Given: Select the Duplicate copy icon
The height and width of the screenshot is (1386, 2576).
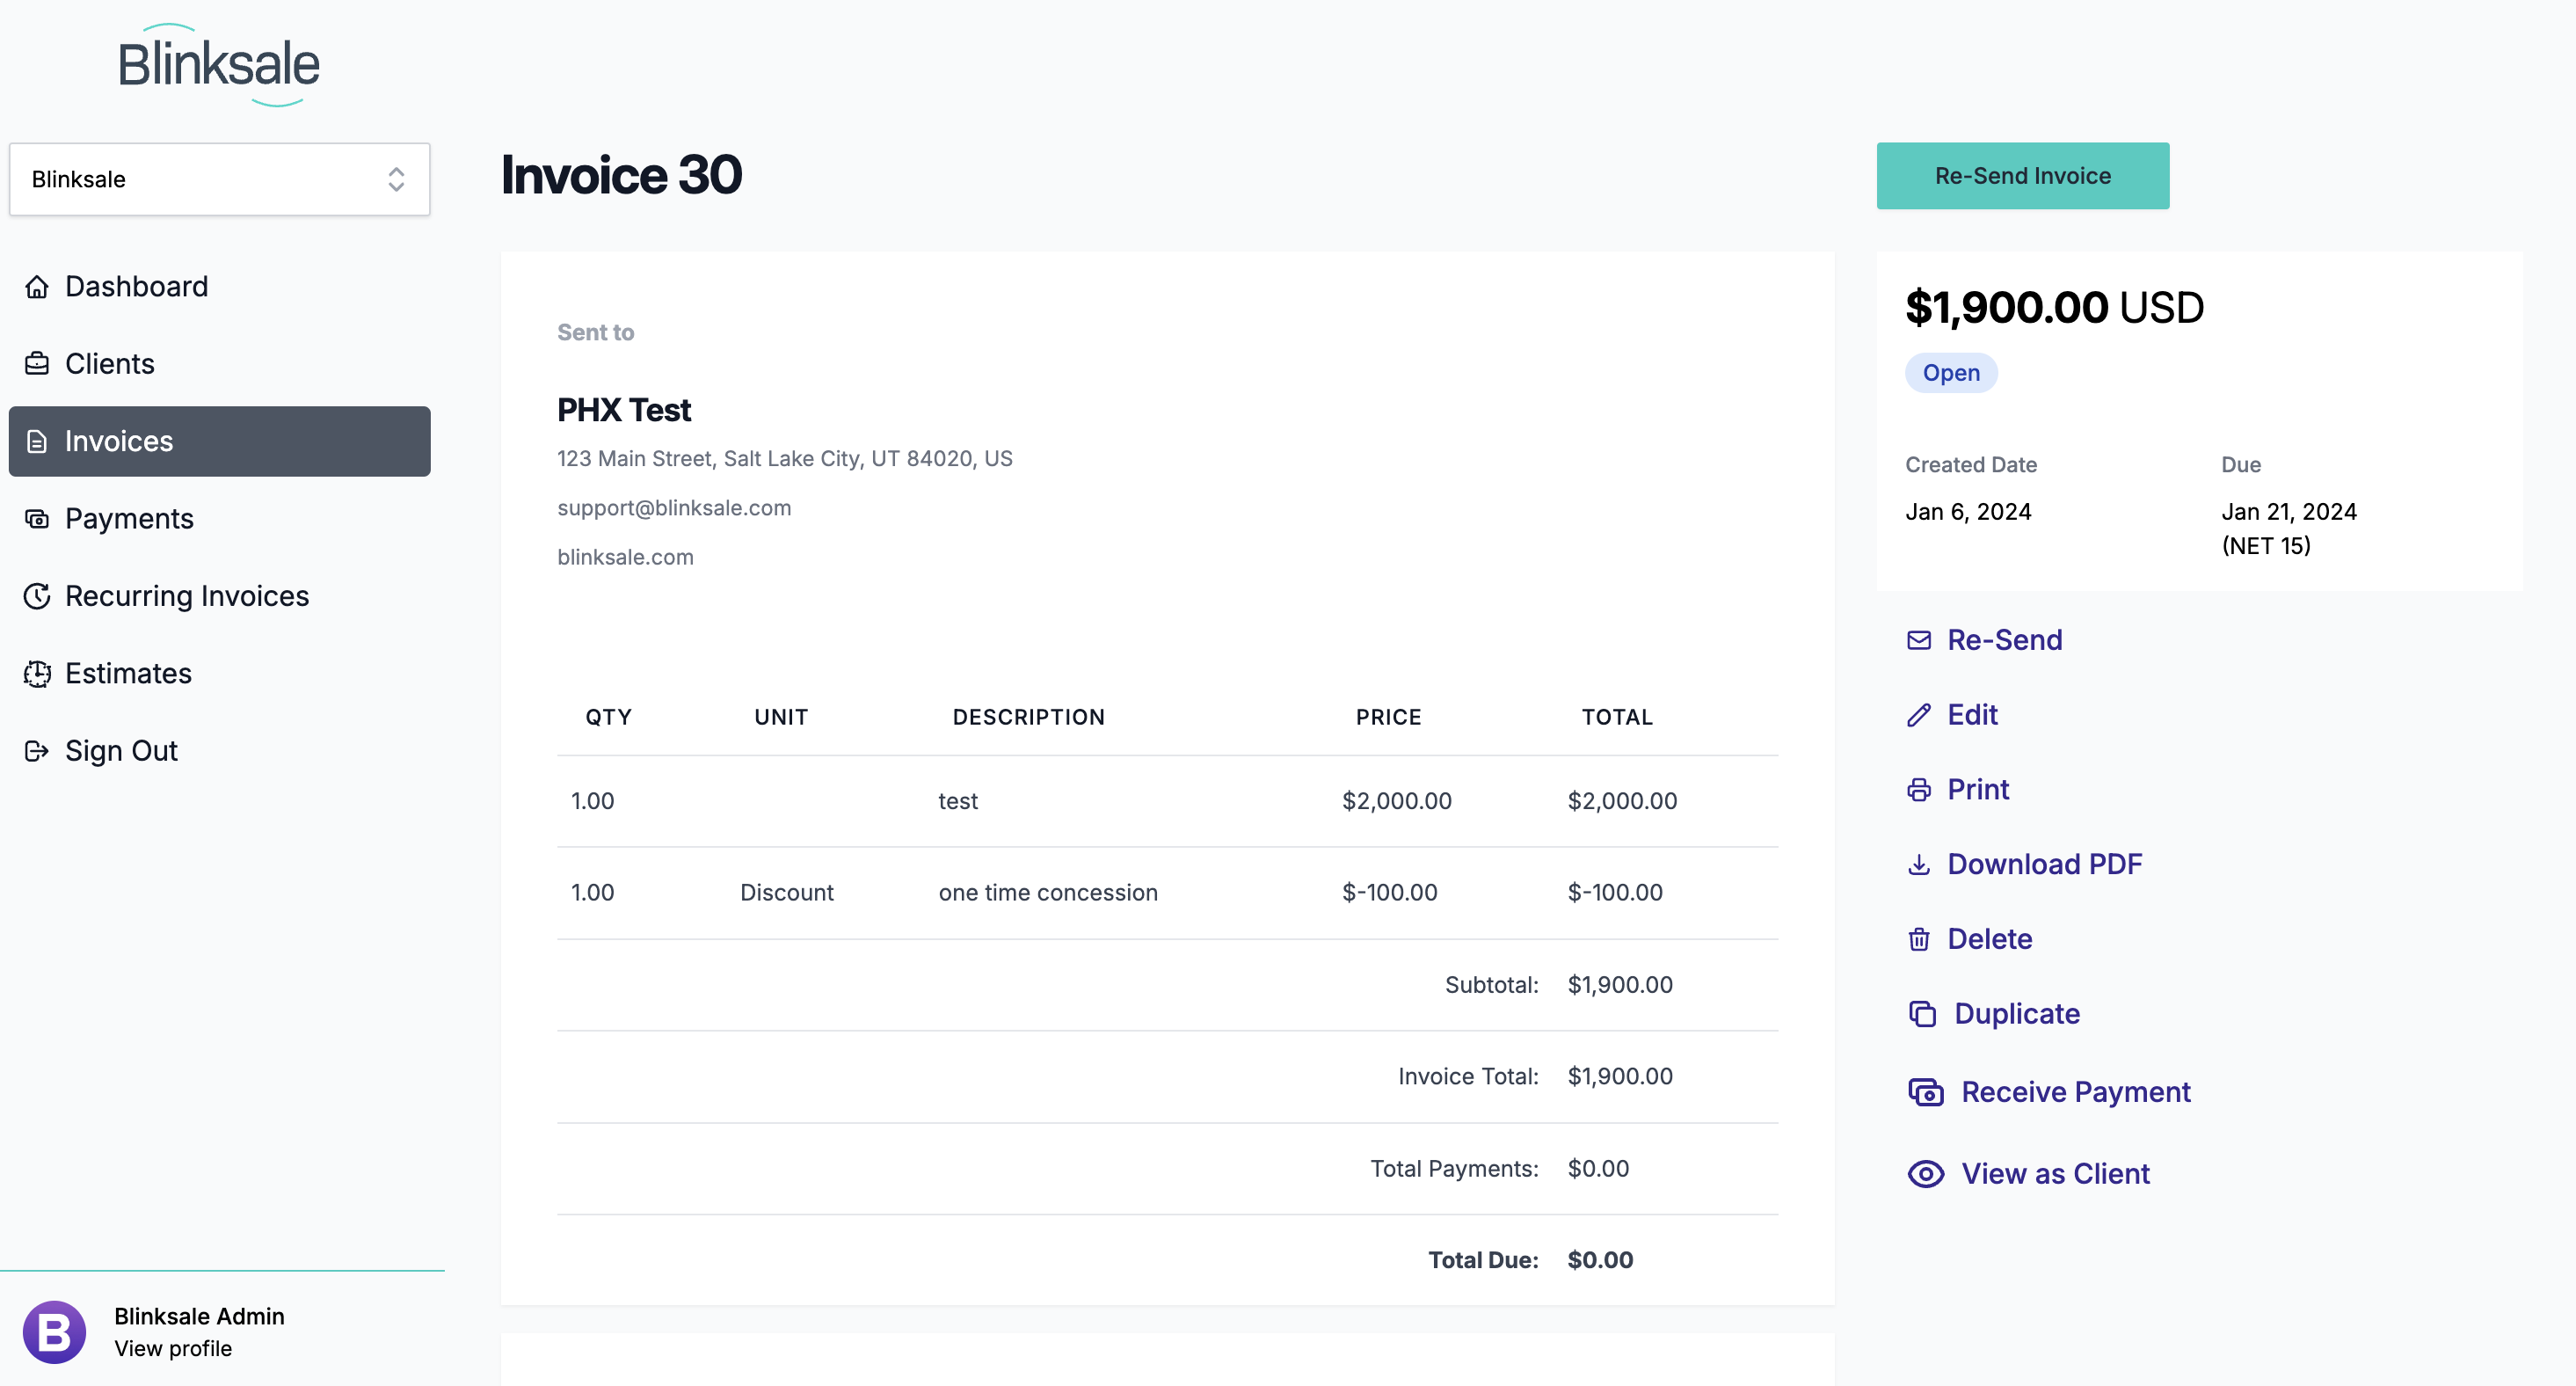Looking at the screenshot, I should (x=1922, y=1013).
